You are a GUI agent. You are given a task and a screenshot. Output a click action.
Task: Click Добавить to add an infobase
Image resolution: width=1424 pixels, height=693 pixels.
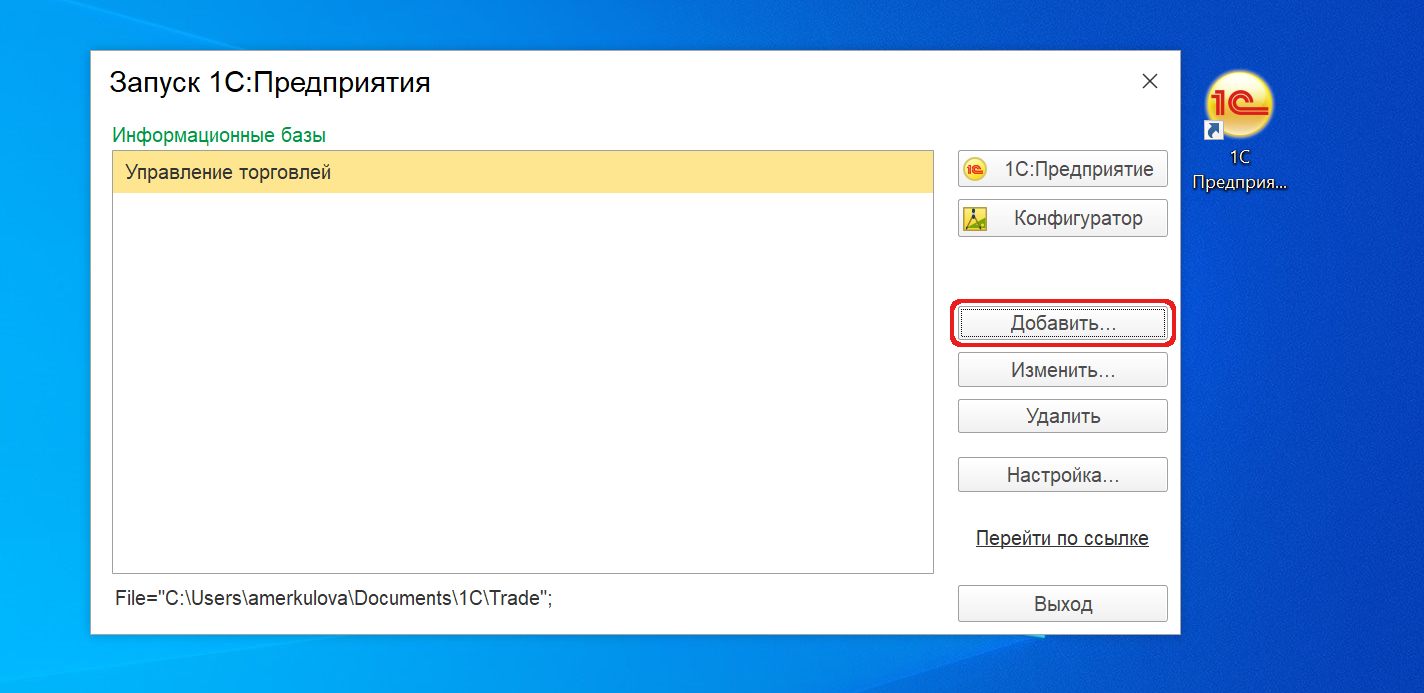[1062, 323]
